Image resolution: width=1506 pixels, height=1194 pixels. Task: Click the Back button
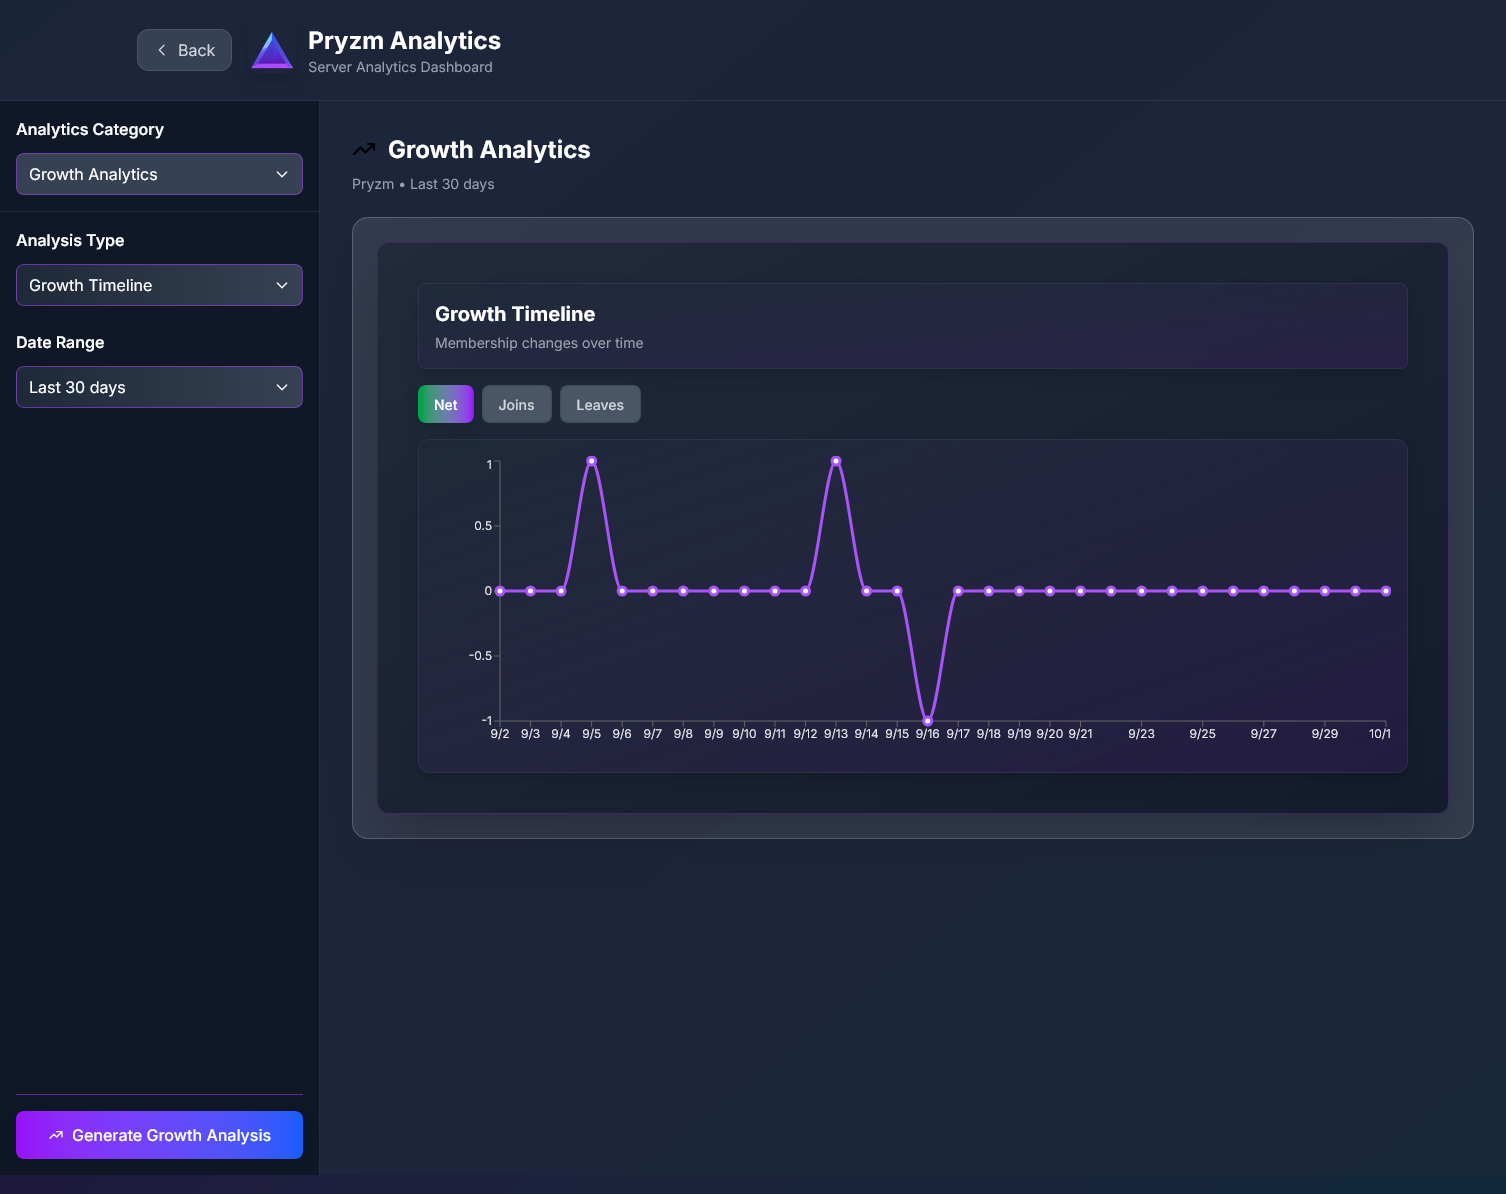[184, 49]
